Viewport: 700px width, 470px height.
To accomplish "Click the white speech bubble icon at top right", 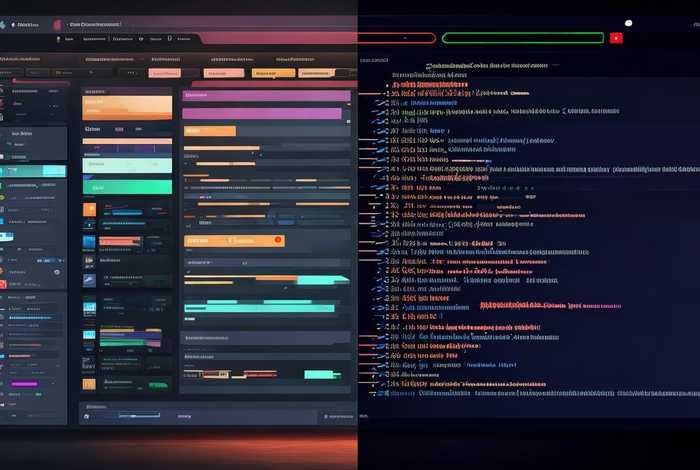I will click(x=628, y=23).
